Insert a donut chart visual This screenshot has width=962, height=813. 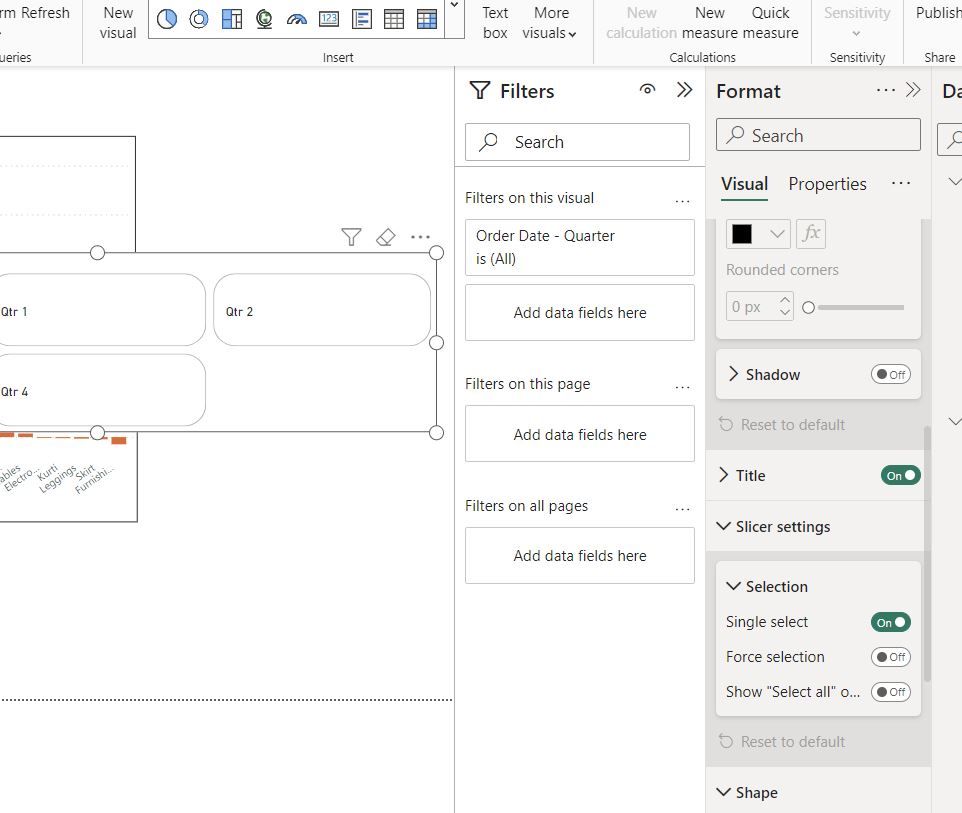(199, 19)
